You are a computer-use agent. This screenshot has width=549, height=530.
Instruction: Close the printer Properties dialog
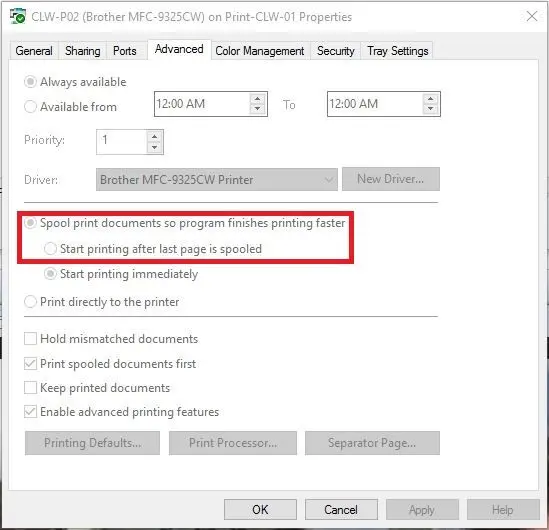point(532,16)
